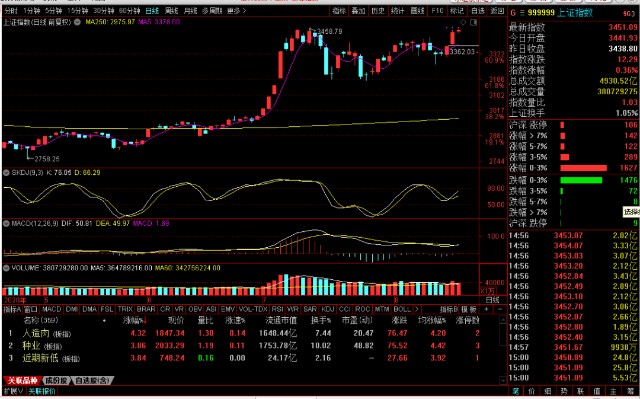
Task: Select the 60分钟 period tab
Action: (x=129, y=11)
